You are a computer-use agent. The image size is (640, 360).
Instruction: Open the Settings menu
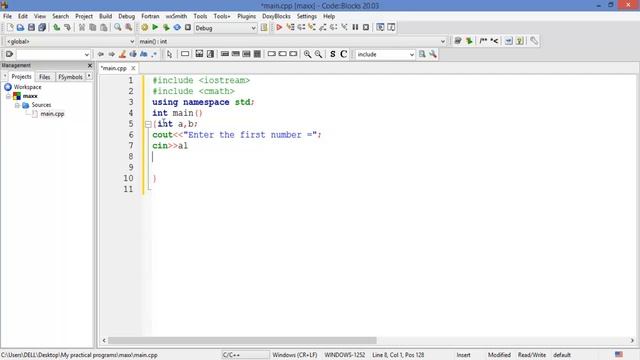[x=307, y=16]
